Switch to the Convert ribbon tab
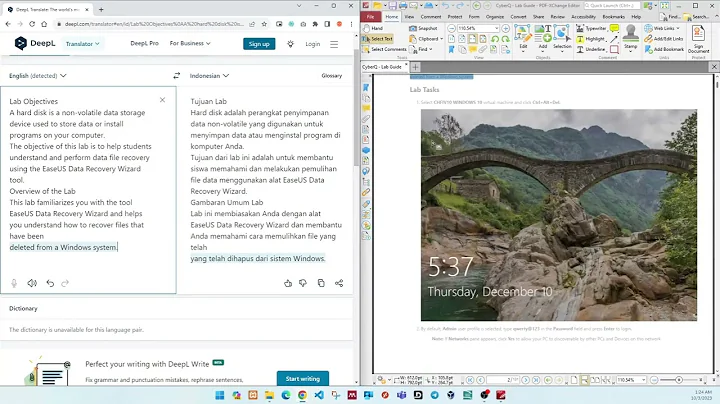 coord(518,17)
